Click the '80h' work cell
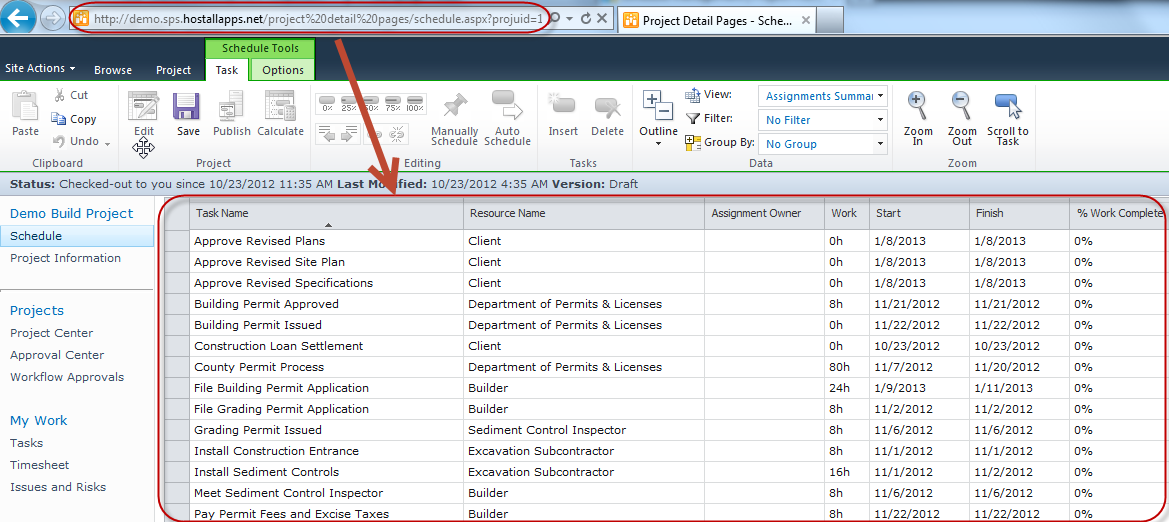Image resolution: width=1169 pixels, height=522 pixels. [847, 367]
